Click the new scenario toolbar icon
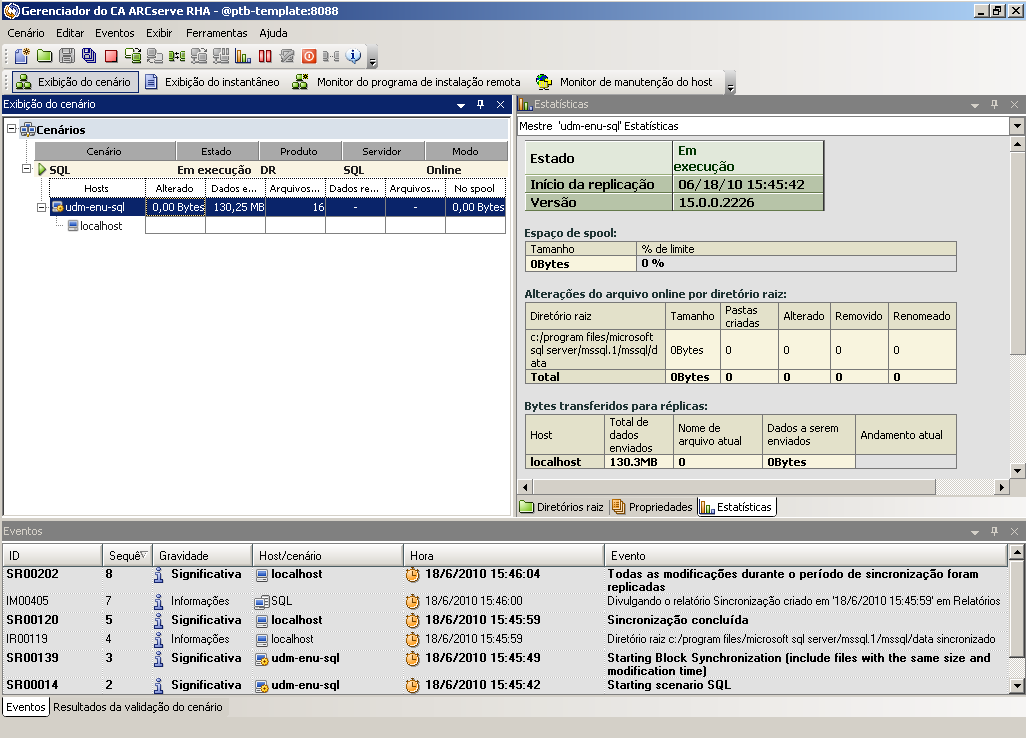Viewport: 1026px width, 738px height. pyautogui.click(x=21, y=56)
